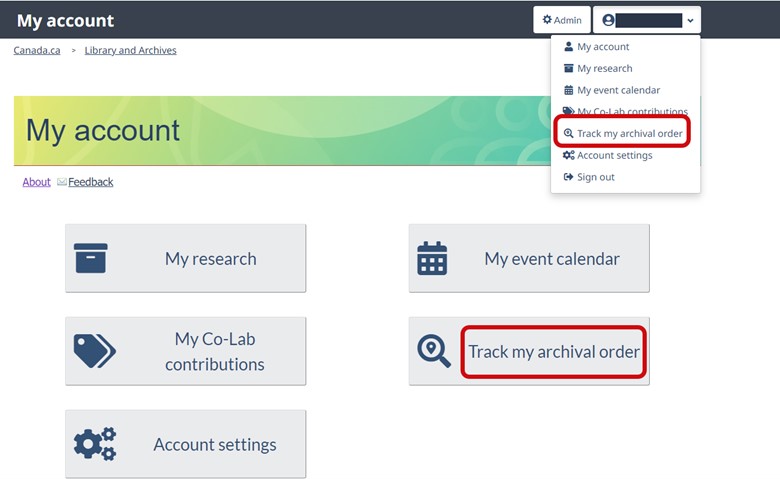Open the About link
780x479 pixels.
(x=37, y=182)
